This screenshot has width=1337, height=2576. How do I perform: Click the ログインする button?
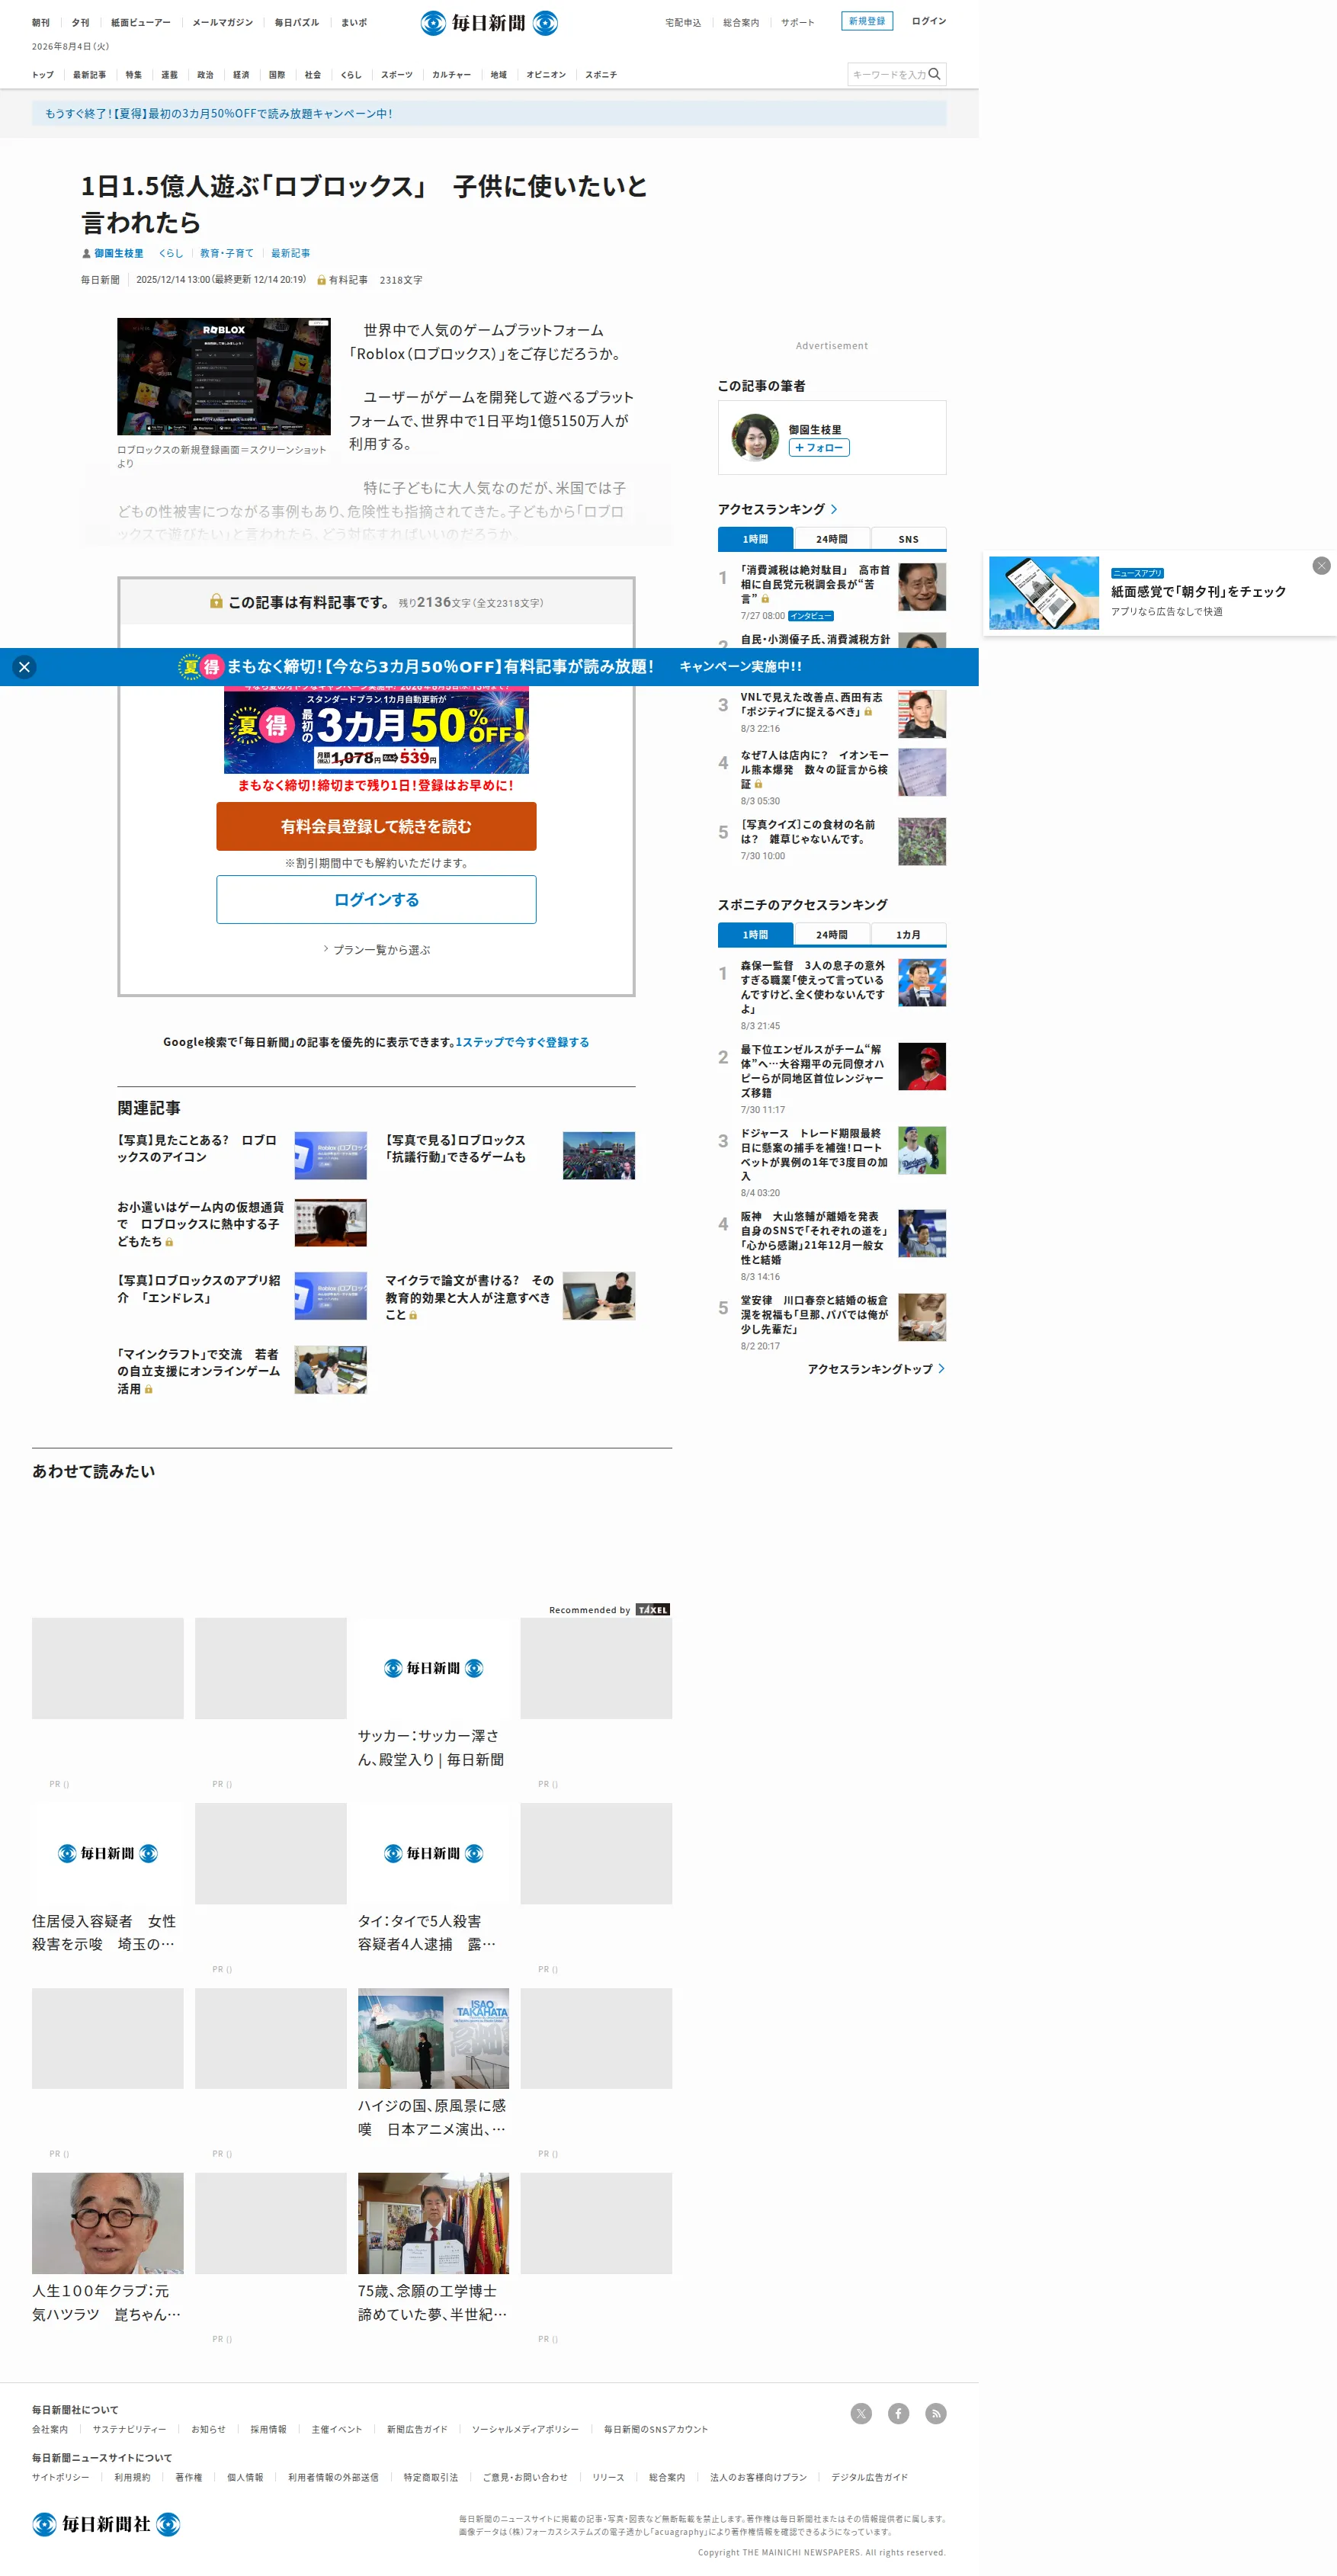coord(376,900)
